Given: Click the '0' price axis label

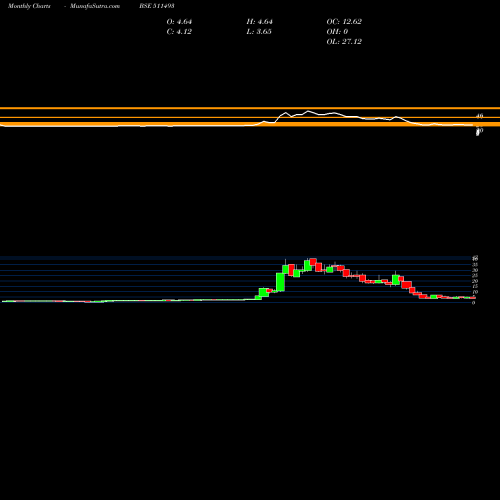Looking at the screenshot, I should [x=473, y=303].
